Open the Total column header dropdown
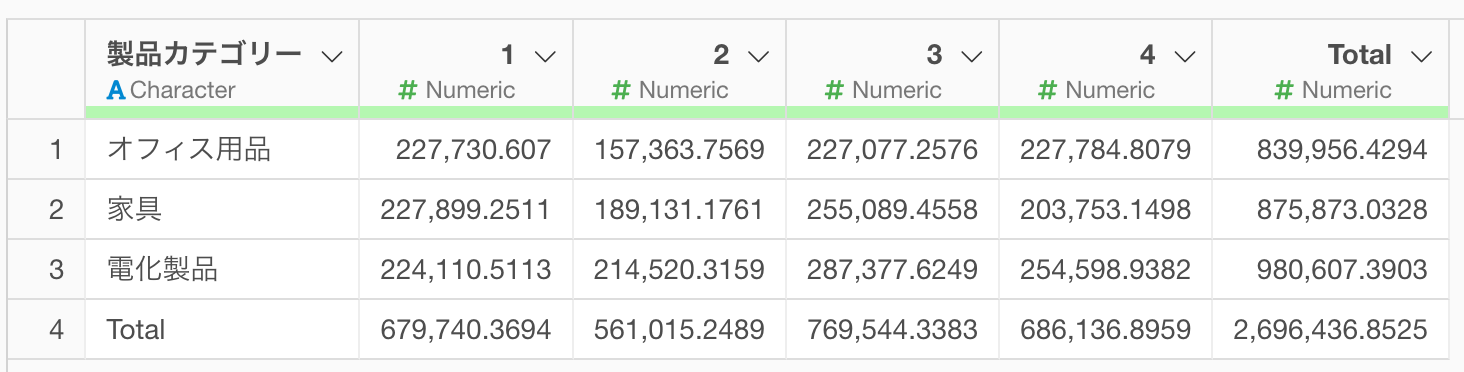Image resolution: width=1464 pixels, height=372 pixels. coord(1421,56)
